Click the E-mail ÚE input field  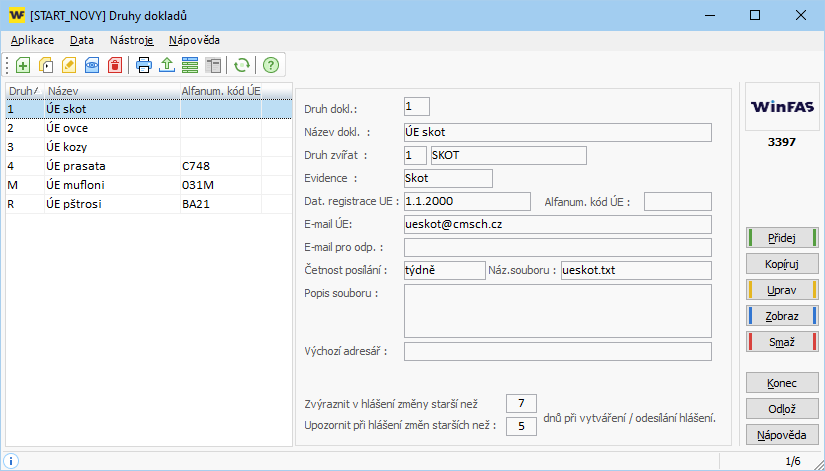(556, 224)
